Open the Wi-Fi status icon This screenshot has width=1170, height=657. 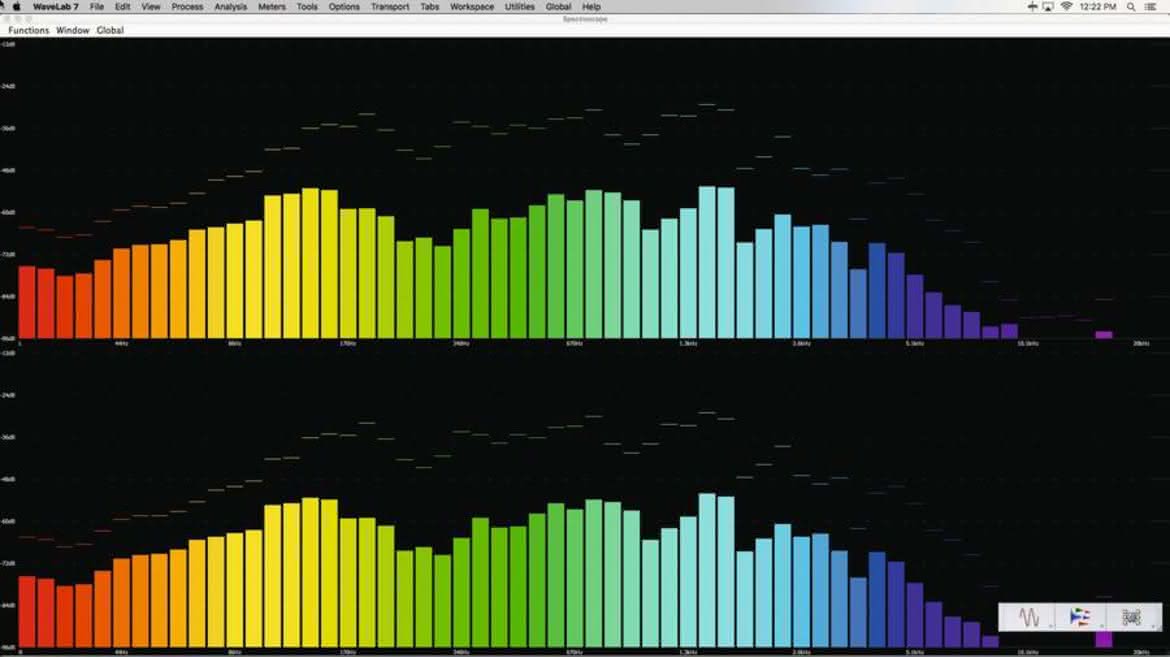pyautogui.click(x=1066, y=7)
